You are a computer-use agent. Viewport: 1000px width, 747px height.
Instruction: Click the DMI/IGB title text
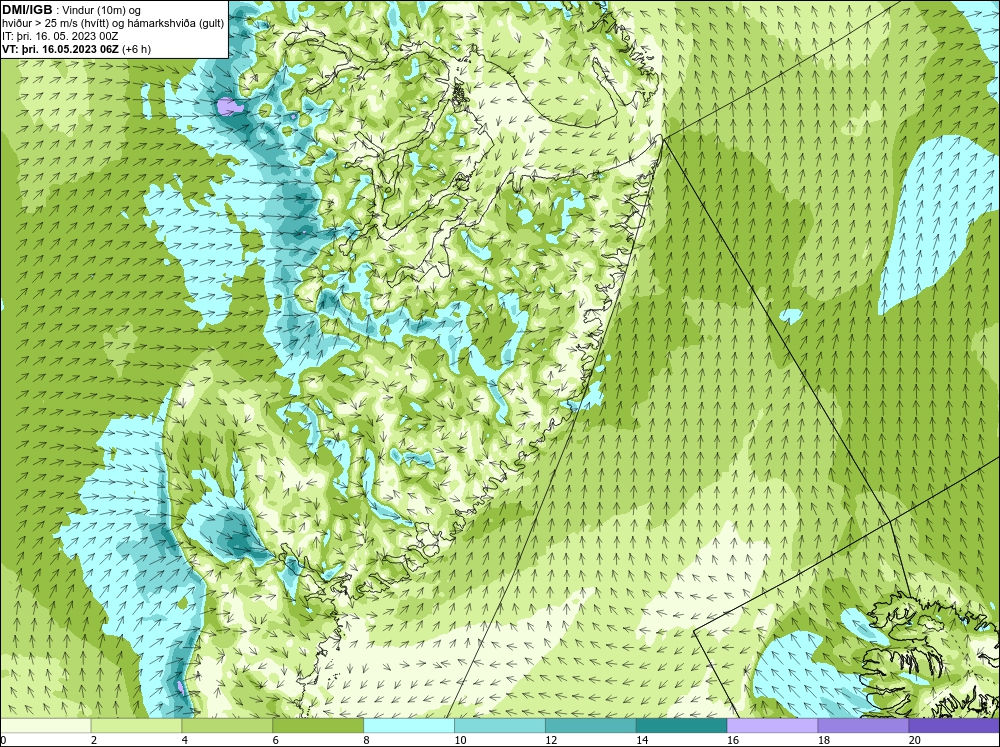click(27, 10)
